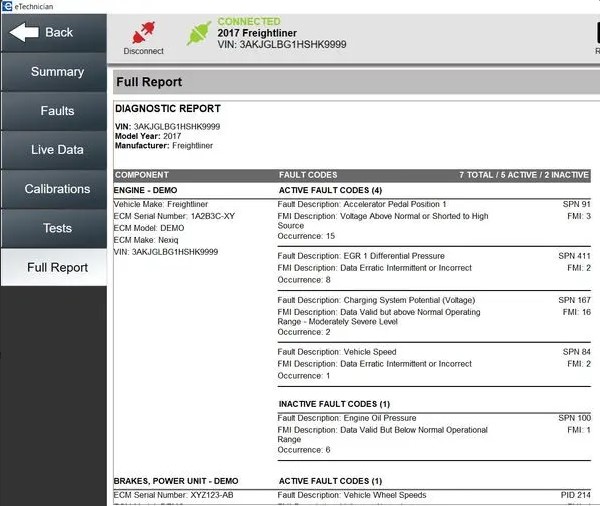
Task: Select the BRAKES, POWER UNIT - DEMO component
Action: tap(175, 481)
